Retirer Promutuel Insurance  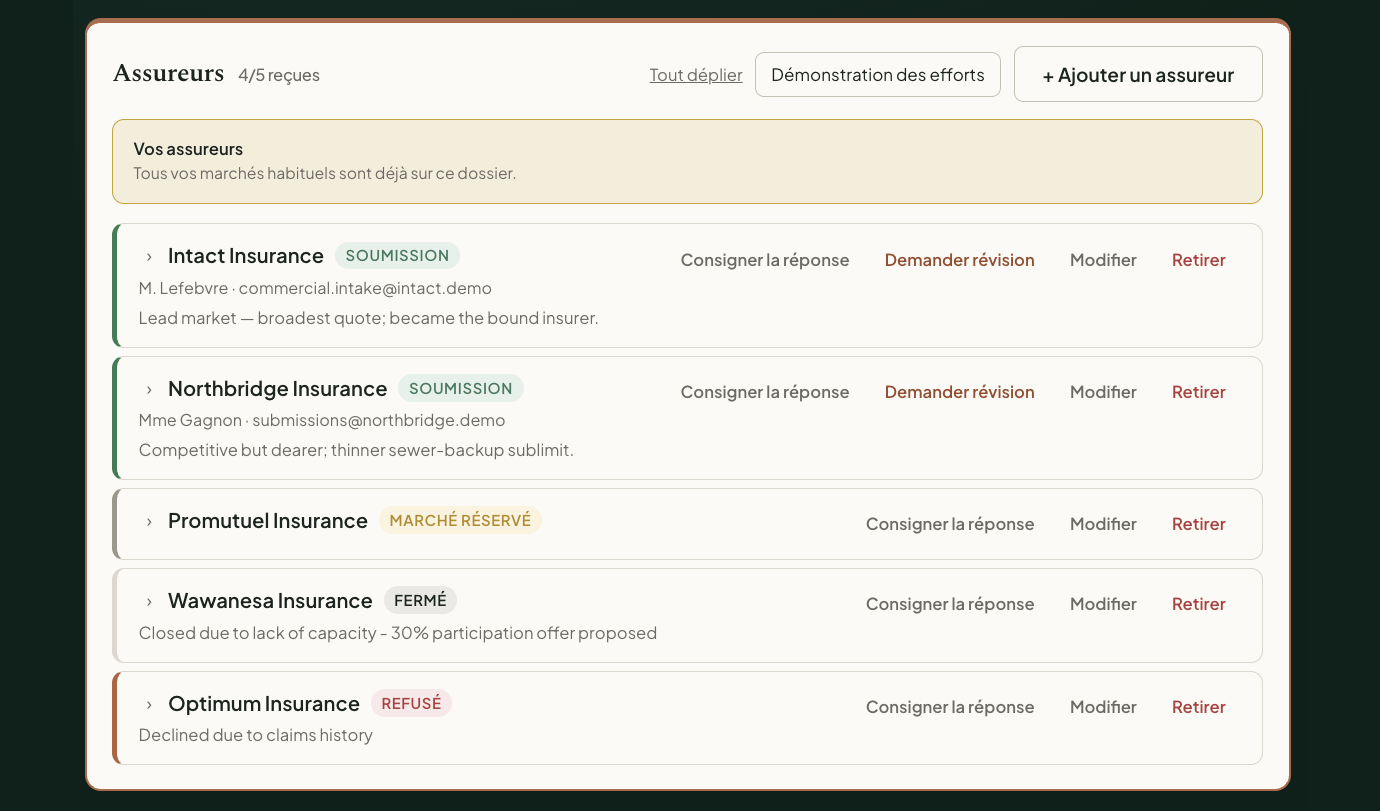(1199, 524)
